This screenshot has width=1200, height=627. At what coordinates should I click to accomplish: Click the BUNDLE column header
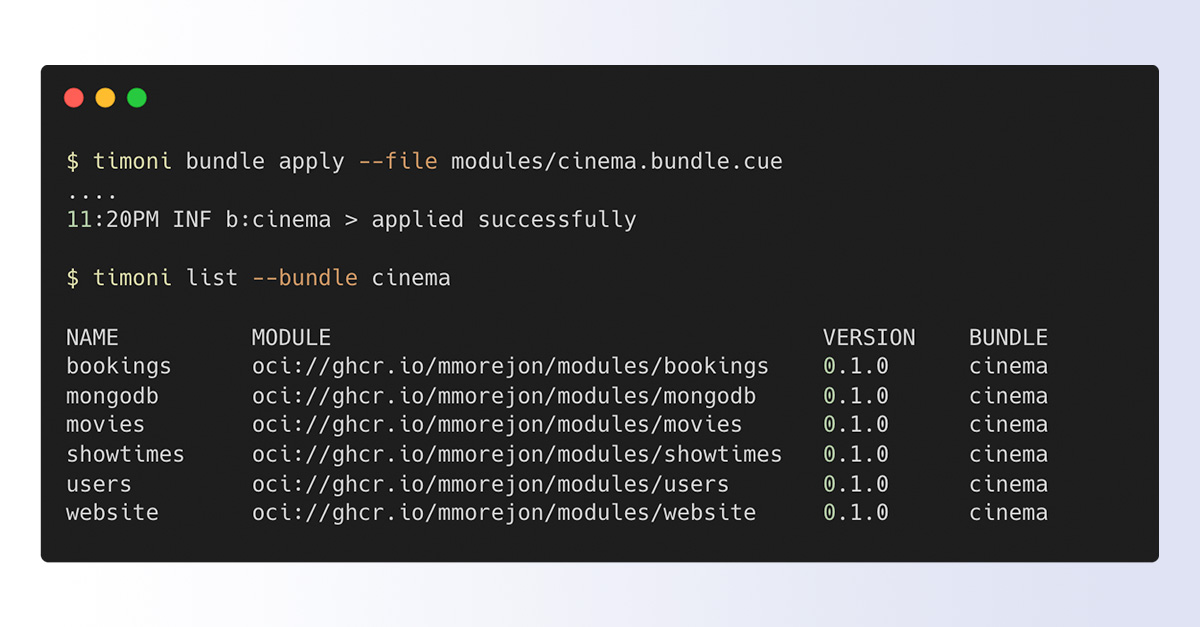[1008, 338]
